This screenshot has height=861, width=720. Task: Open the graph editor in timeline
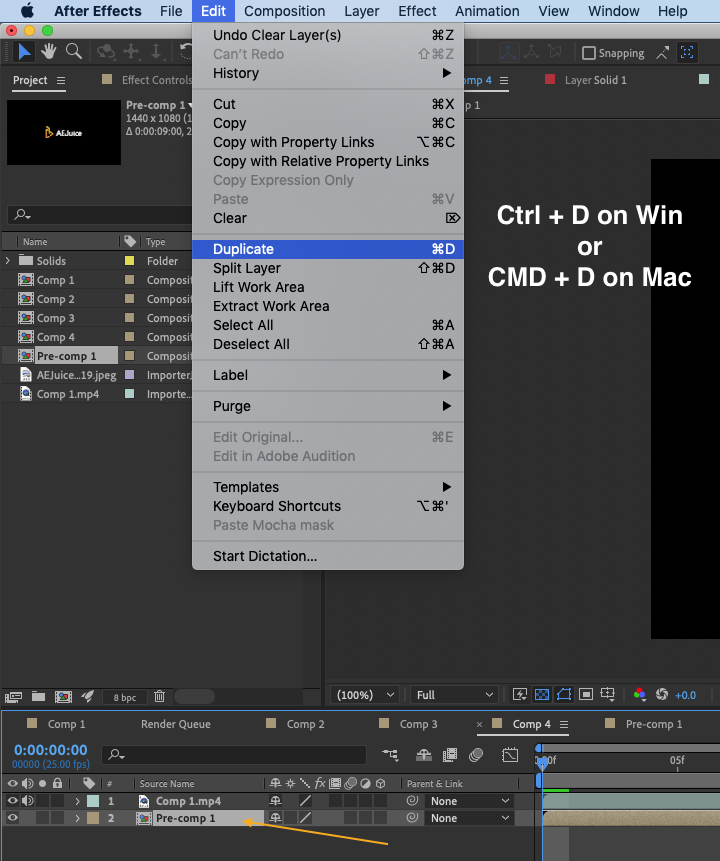click(510, 755)
